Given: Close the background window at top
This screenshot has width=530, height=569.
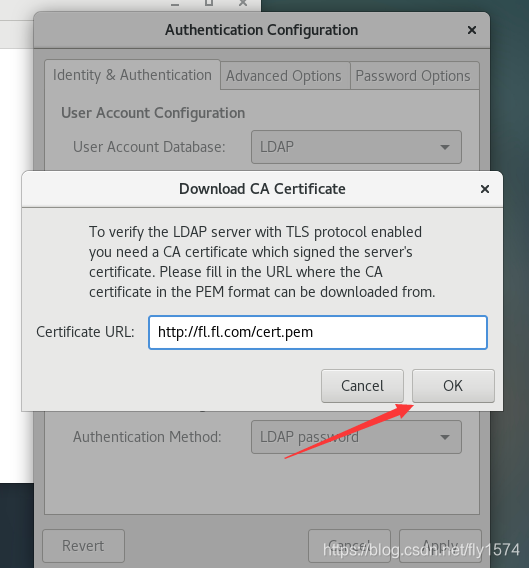Looking at the screenshot, I should [243, 3].
